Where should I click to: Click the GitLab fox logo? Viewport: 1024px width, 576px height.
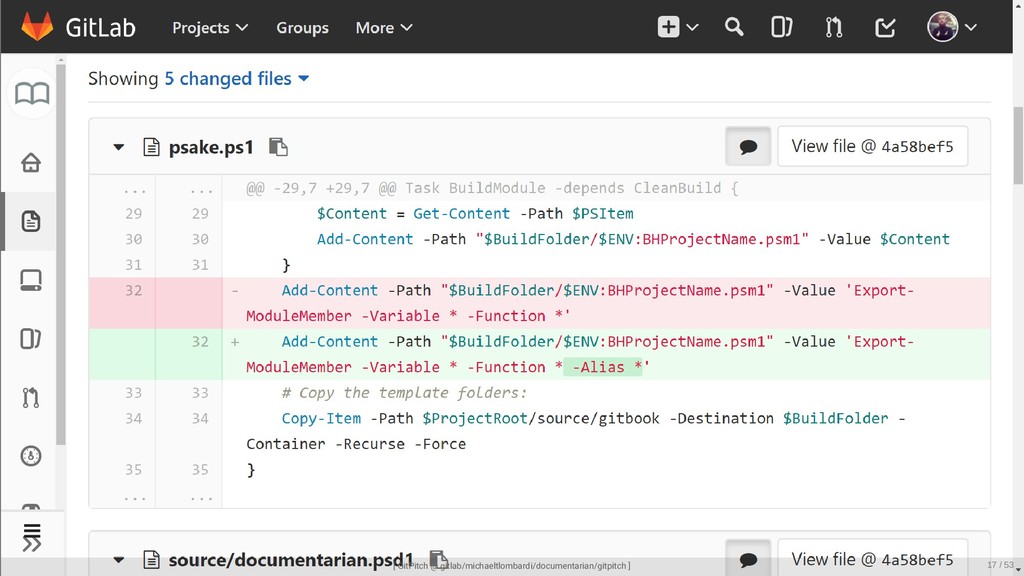coord(37,27)
